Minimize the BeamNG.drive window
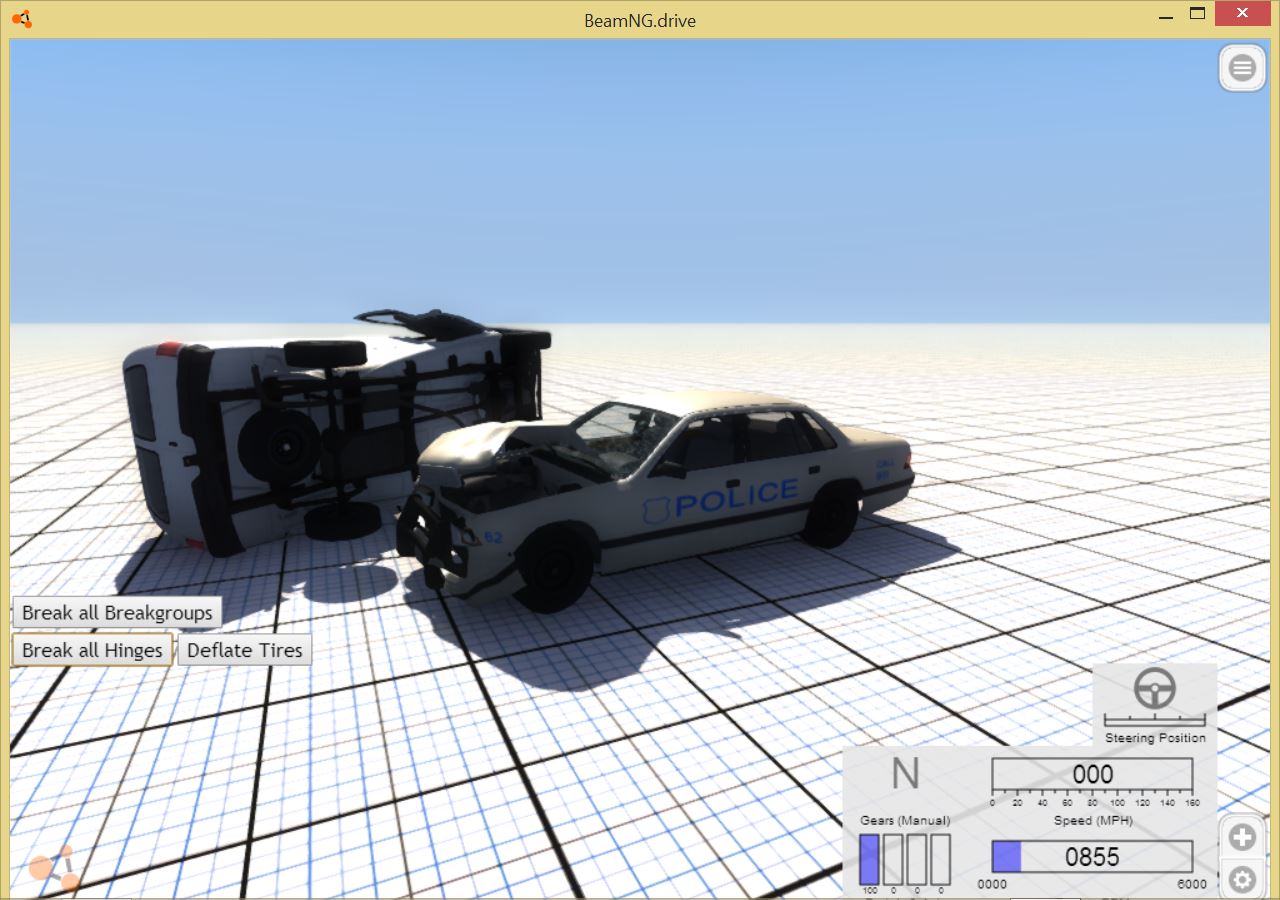 (x=1165, y=16)
